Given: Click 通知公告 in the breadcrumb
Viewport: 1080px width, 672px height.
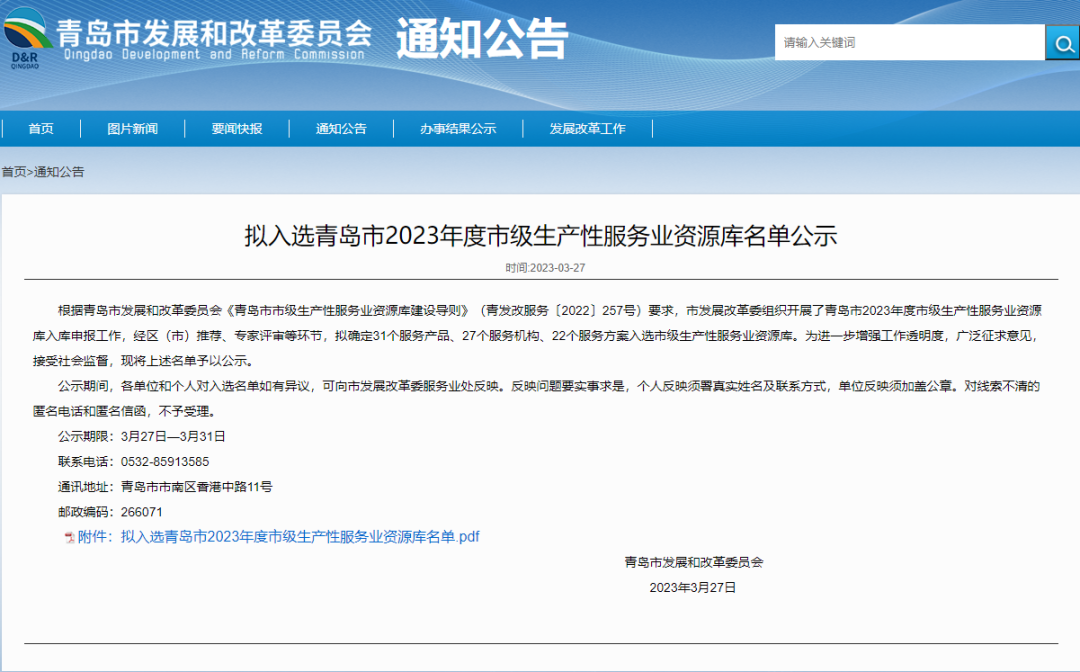Looking at the screenshot, I should coord(62,171).
